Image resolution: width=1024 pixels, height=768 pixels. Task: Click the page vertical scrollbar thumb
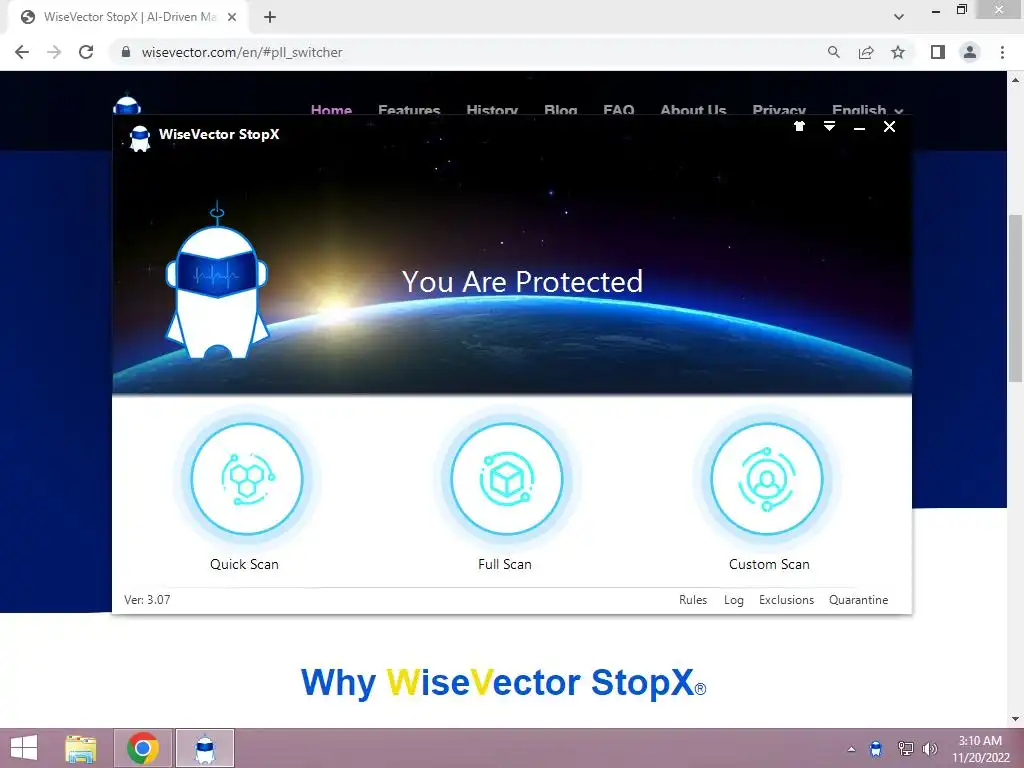tap(1015, 298)
